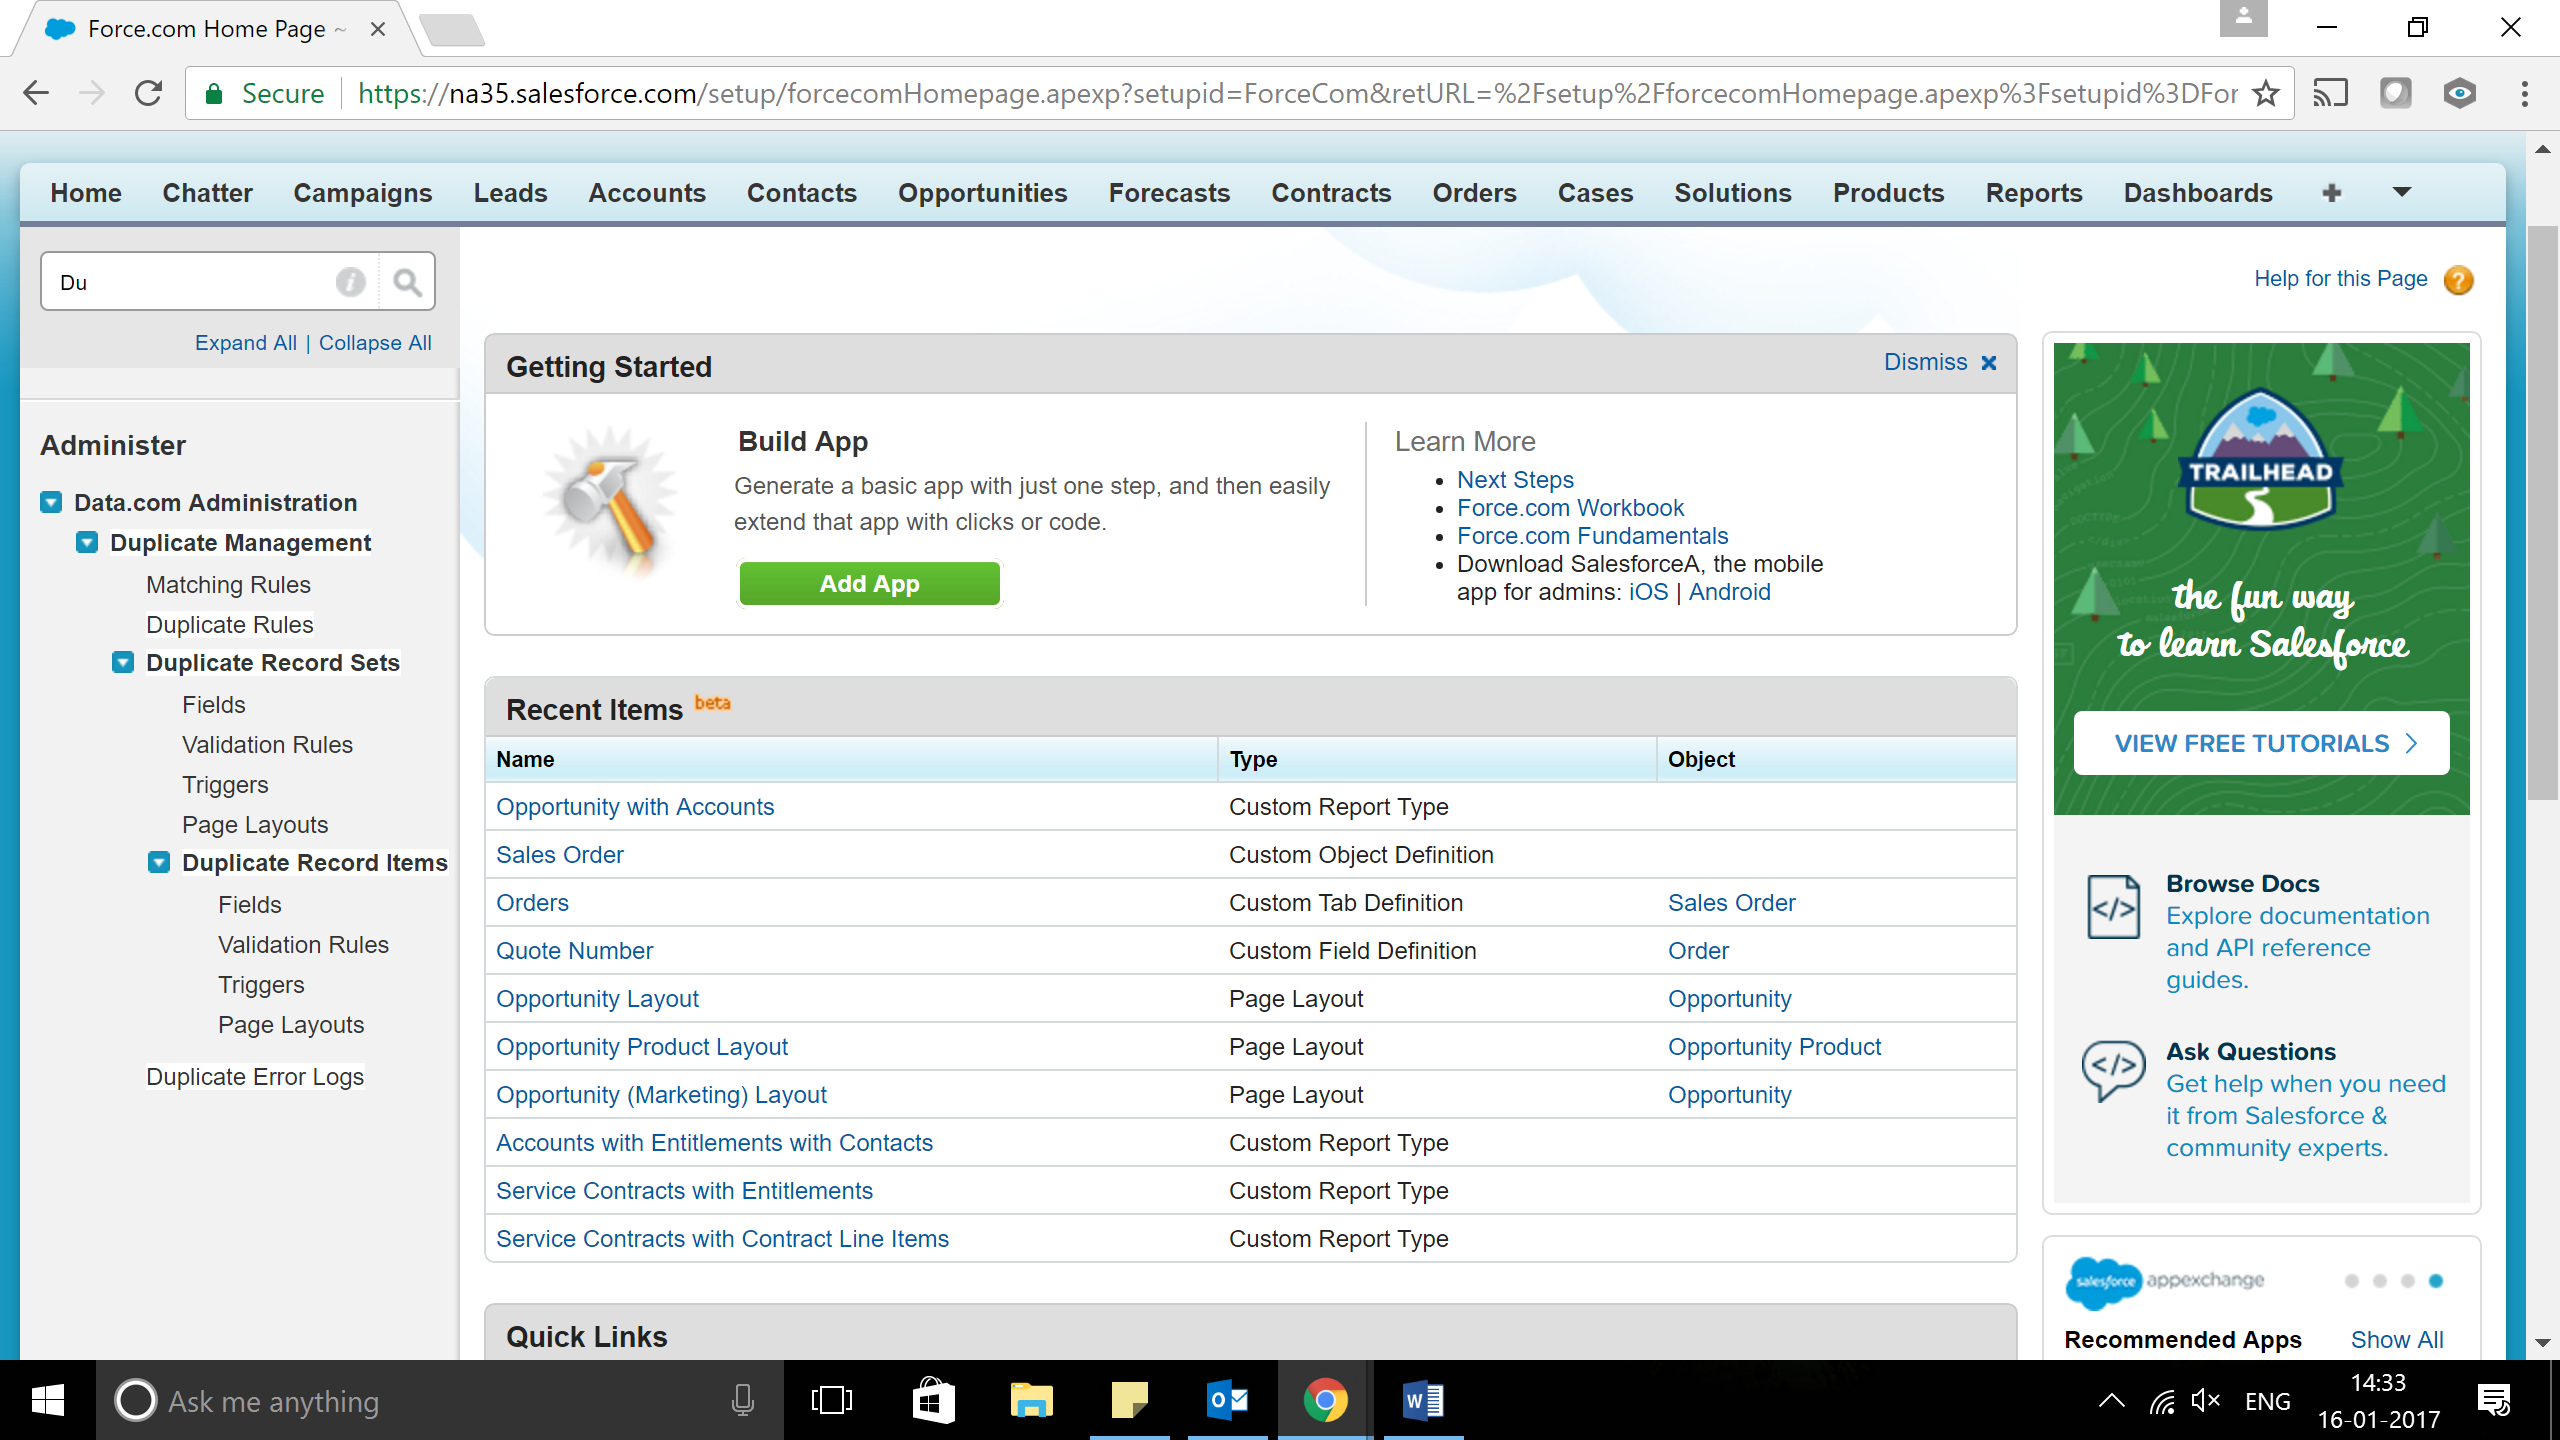Collapse Duplicate Record Sets node
2560x1440 pixels.
coord(123,662)
